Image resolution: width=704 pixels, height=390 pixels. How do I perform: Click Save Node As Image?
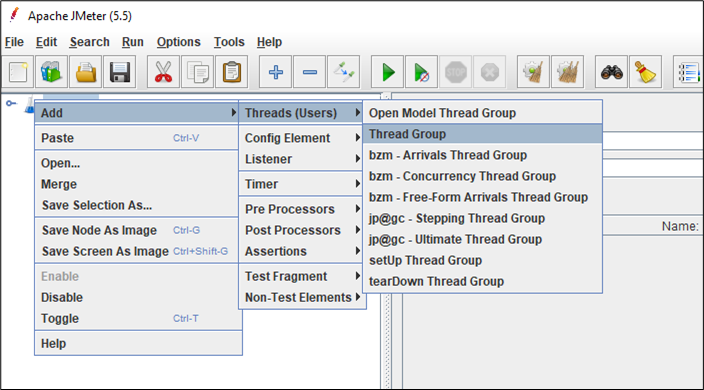(x=136, y=230)
